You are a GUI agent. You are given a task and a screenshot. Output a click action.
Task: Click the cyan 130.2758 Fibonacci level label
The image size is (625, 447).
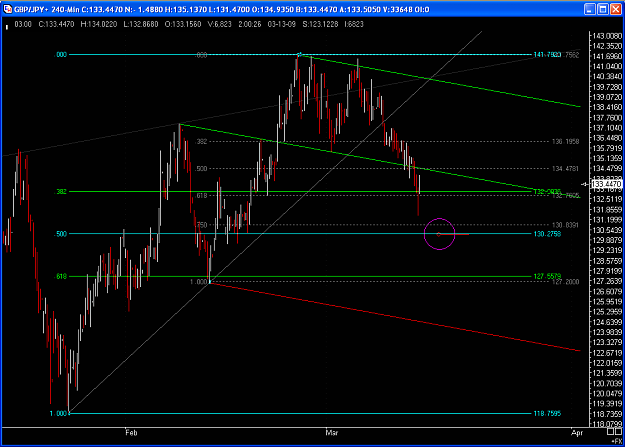click(547, 234)
